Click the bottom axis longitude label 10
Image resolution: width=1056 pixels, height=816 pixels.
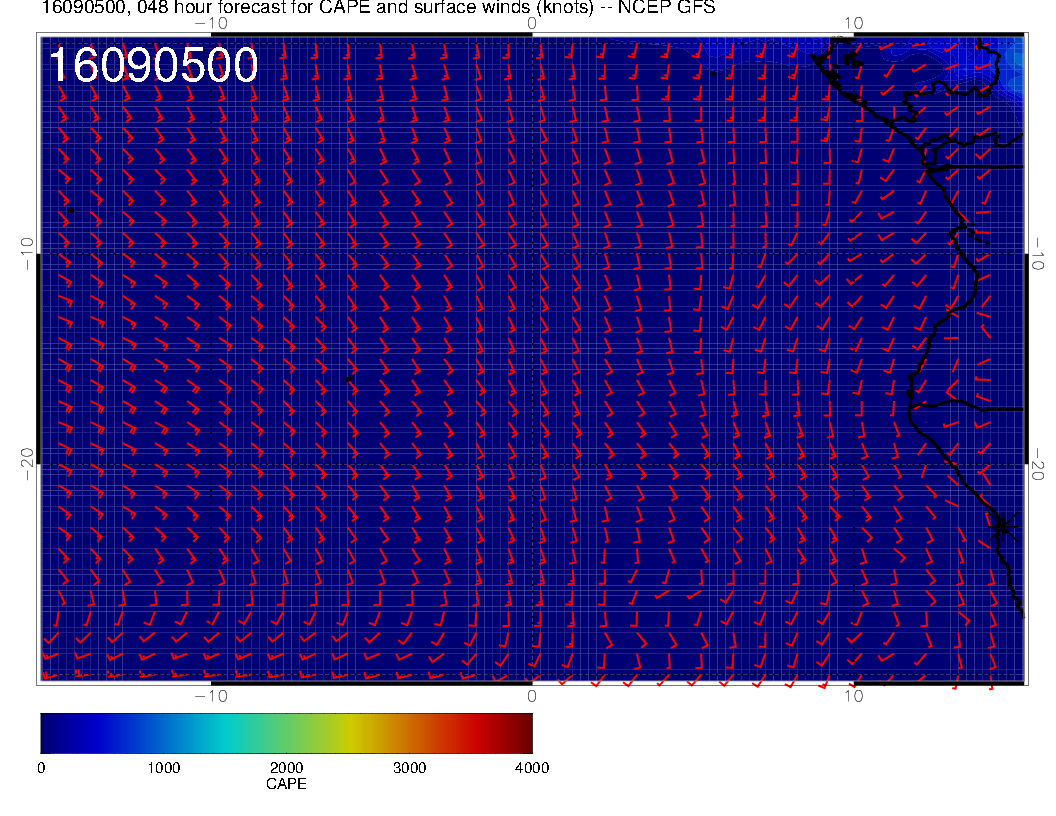853,696
